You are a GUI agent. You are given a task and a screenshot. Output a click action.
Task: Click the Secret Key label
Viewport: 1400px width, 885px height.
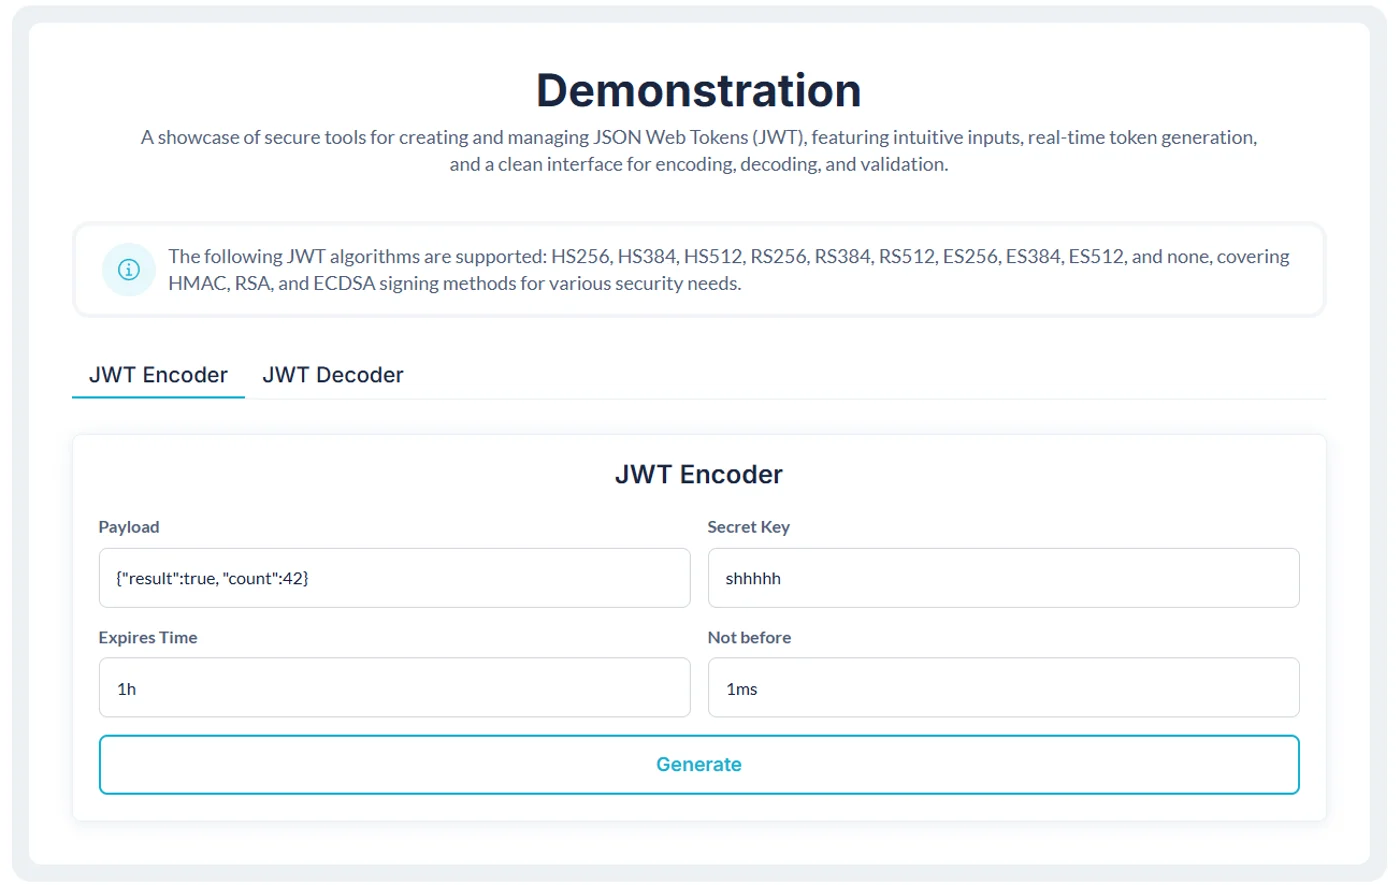[x=748, y=527]
